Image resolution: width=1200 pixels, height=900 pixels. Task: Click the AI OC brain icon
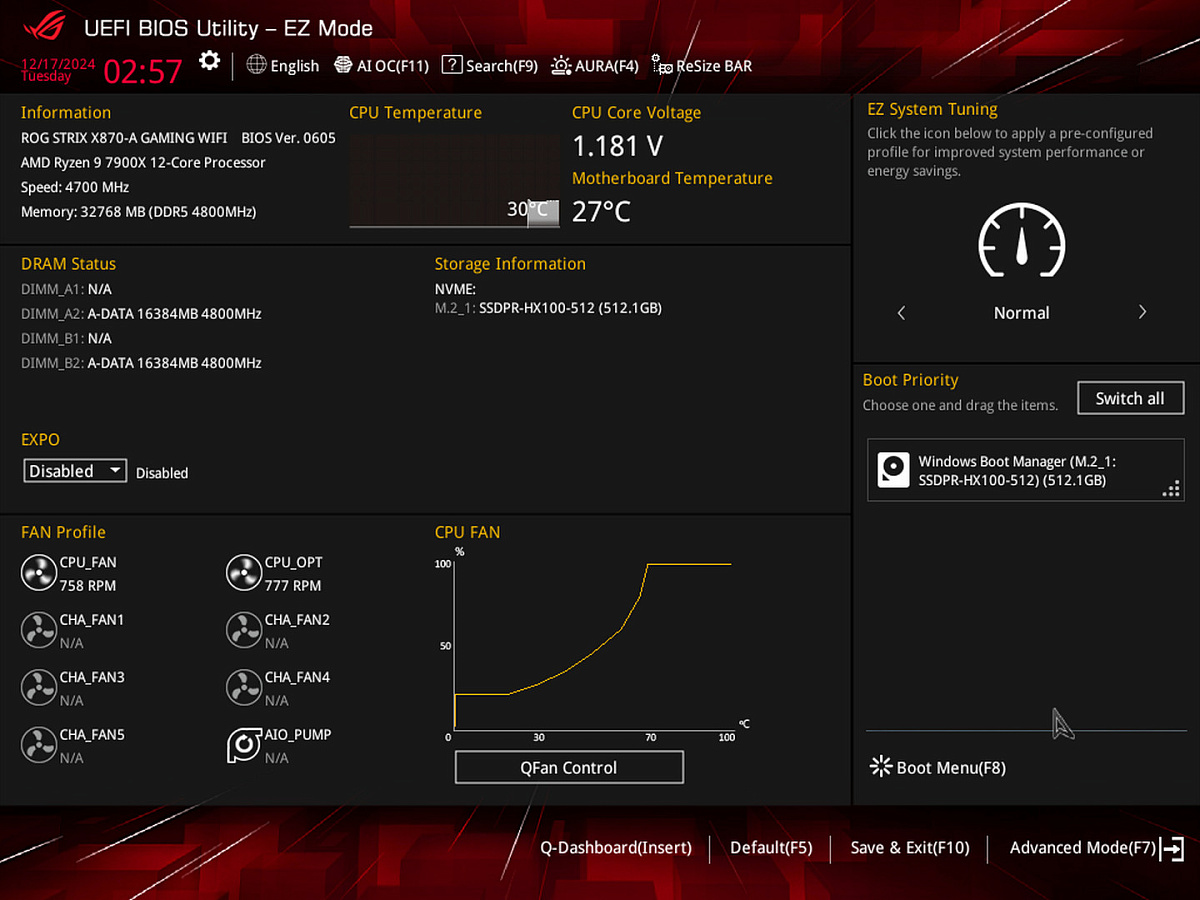tap(343, 65)
